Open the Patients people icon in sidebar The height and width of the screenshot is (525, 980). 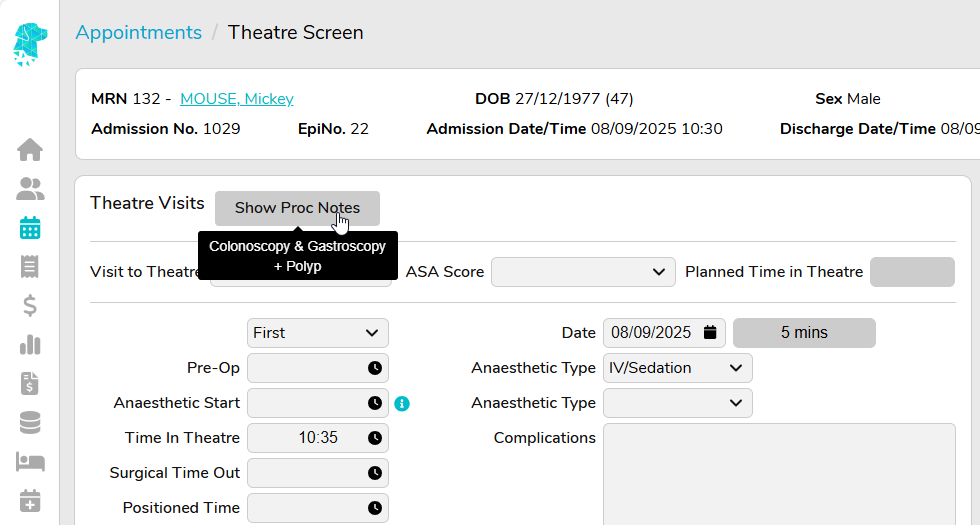pos(30,189)
